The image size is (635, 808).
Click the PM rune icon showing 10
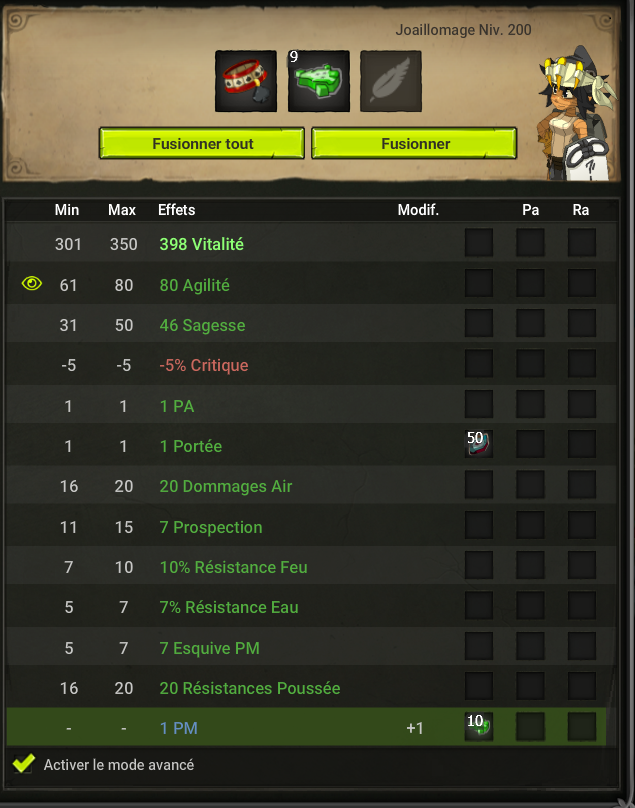(x=479, y=726)
